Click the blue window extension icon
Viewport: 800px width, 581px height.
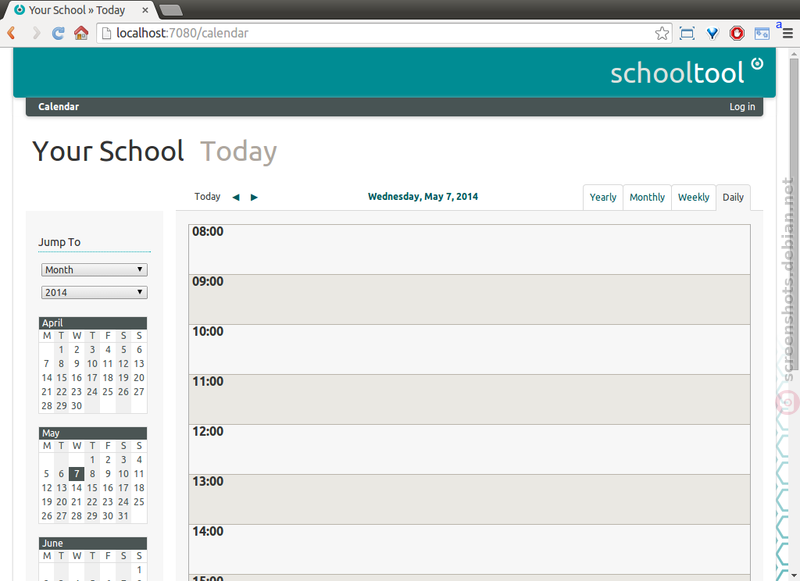click(x=762, y=34)
